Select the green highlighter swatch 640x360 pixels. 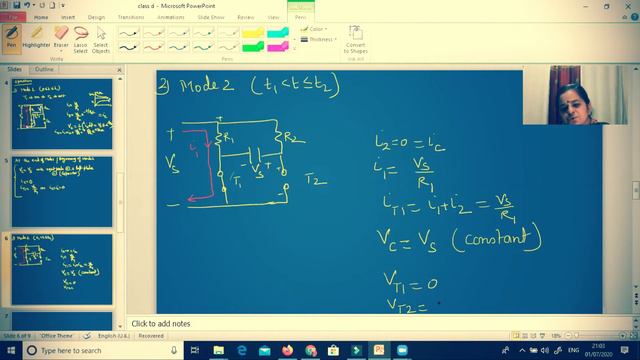click(253, 47)
